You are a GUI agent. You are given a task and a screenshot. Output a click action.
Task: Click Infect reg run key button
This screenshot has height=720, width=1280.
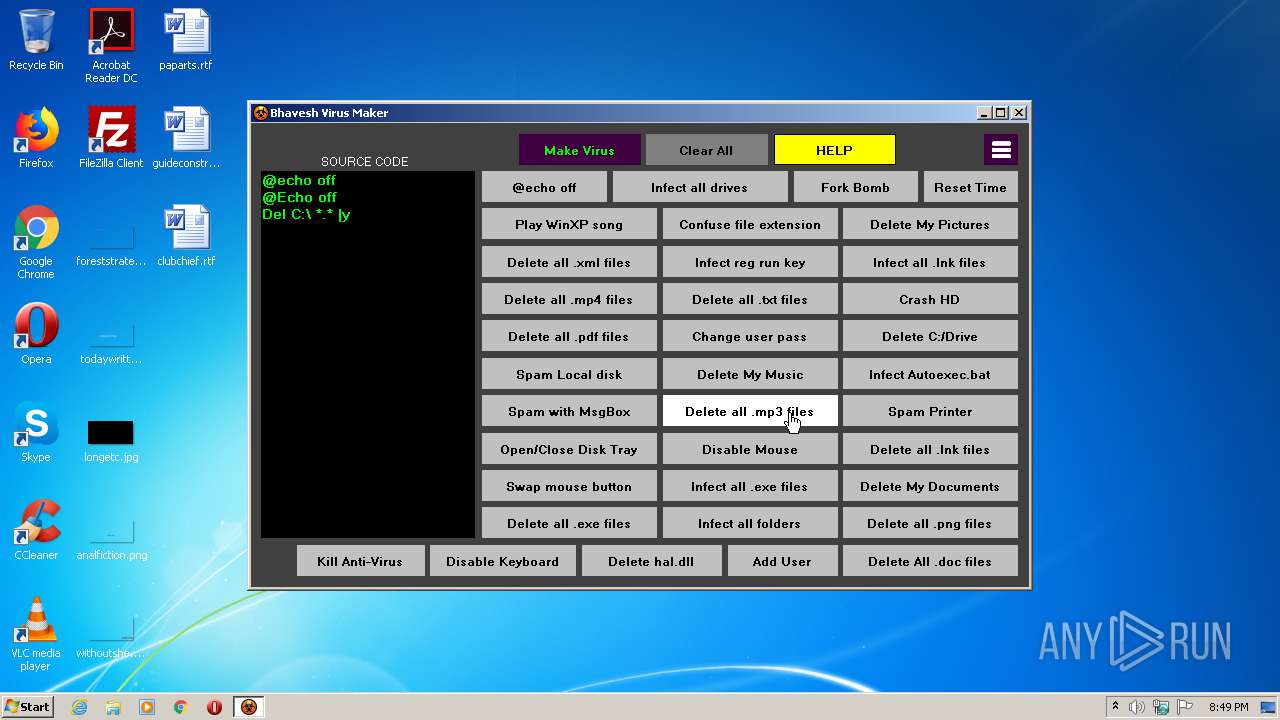pos(750,262)
